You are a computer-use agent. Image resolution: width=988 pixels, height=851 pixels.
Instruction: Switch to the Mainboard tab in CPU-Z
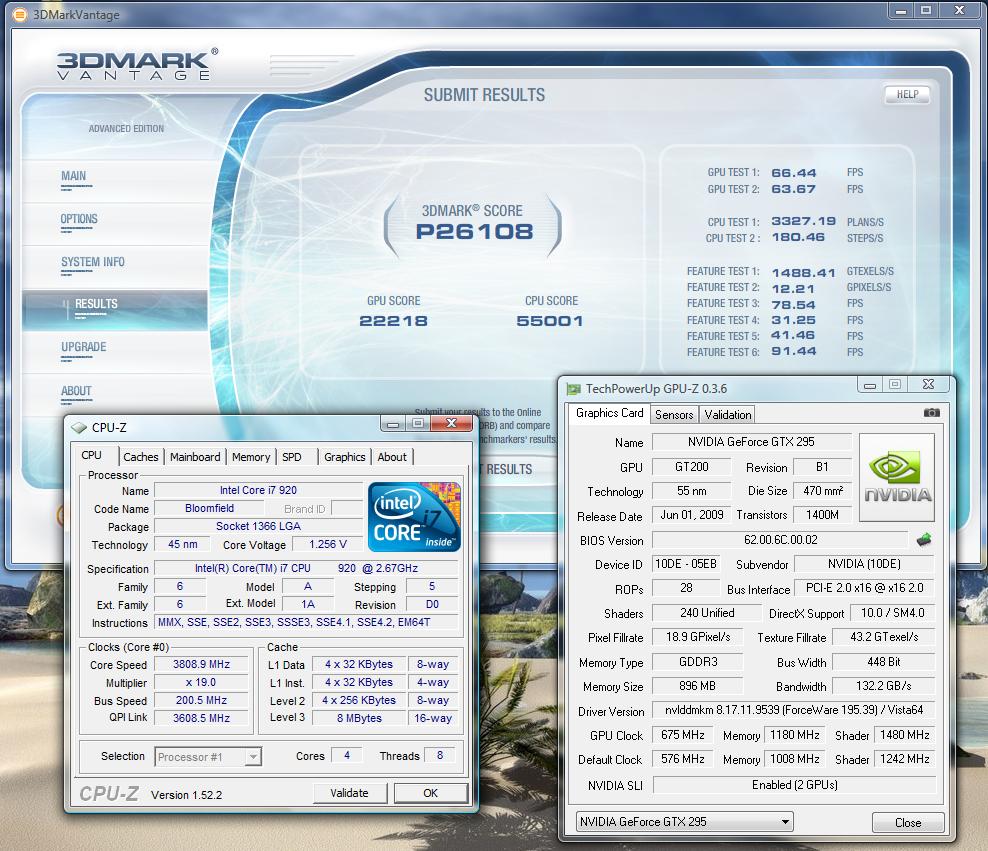click(195, 457)
